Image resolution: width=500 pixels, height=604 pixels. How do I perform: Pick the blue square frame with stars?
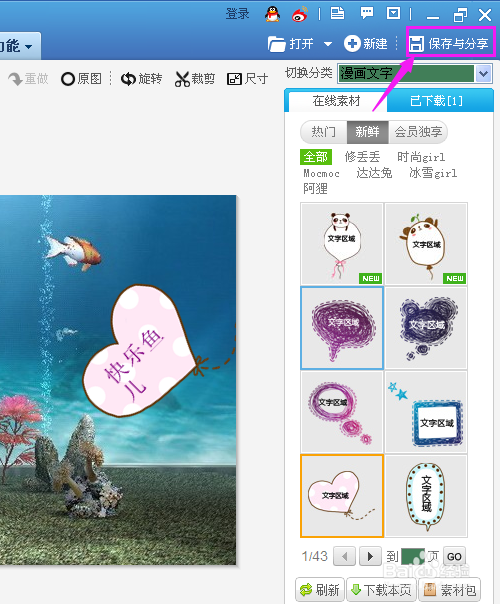pos(426,412)
